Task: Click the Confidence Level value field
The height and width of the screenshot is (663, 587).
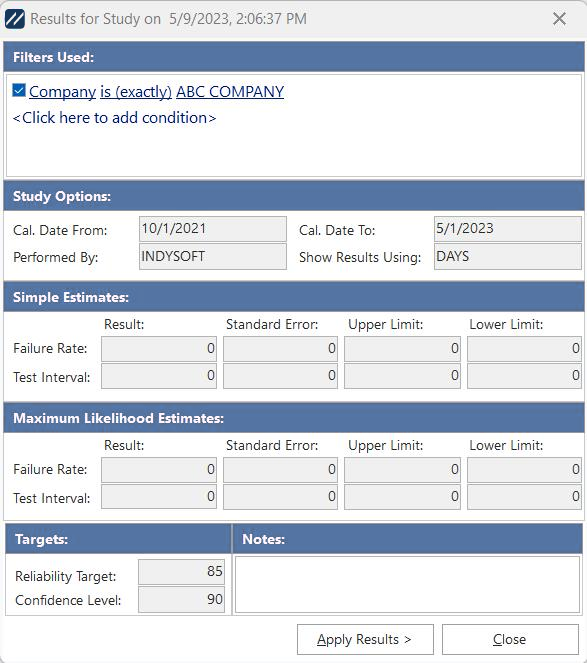Action: pyautogui.click(x=181, y=600)
